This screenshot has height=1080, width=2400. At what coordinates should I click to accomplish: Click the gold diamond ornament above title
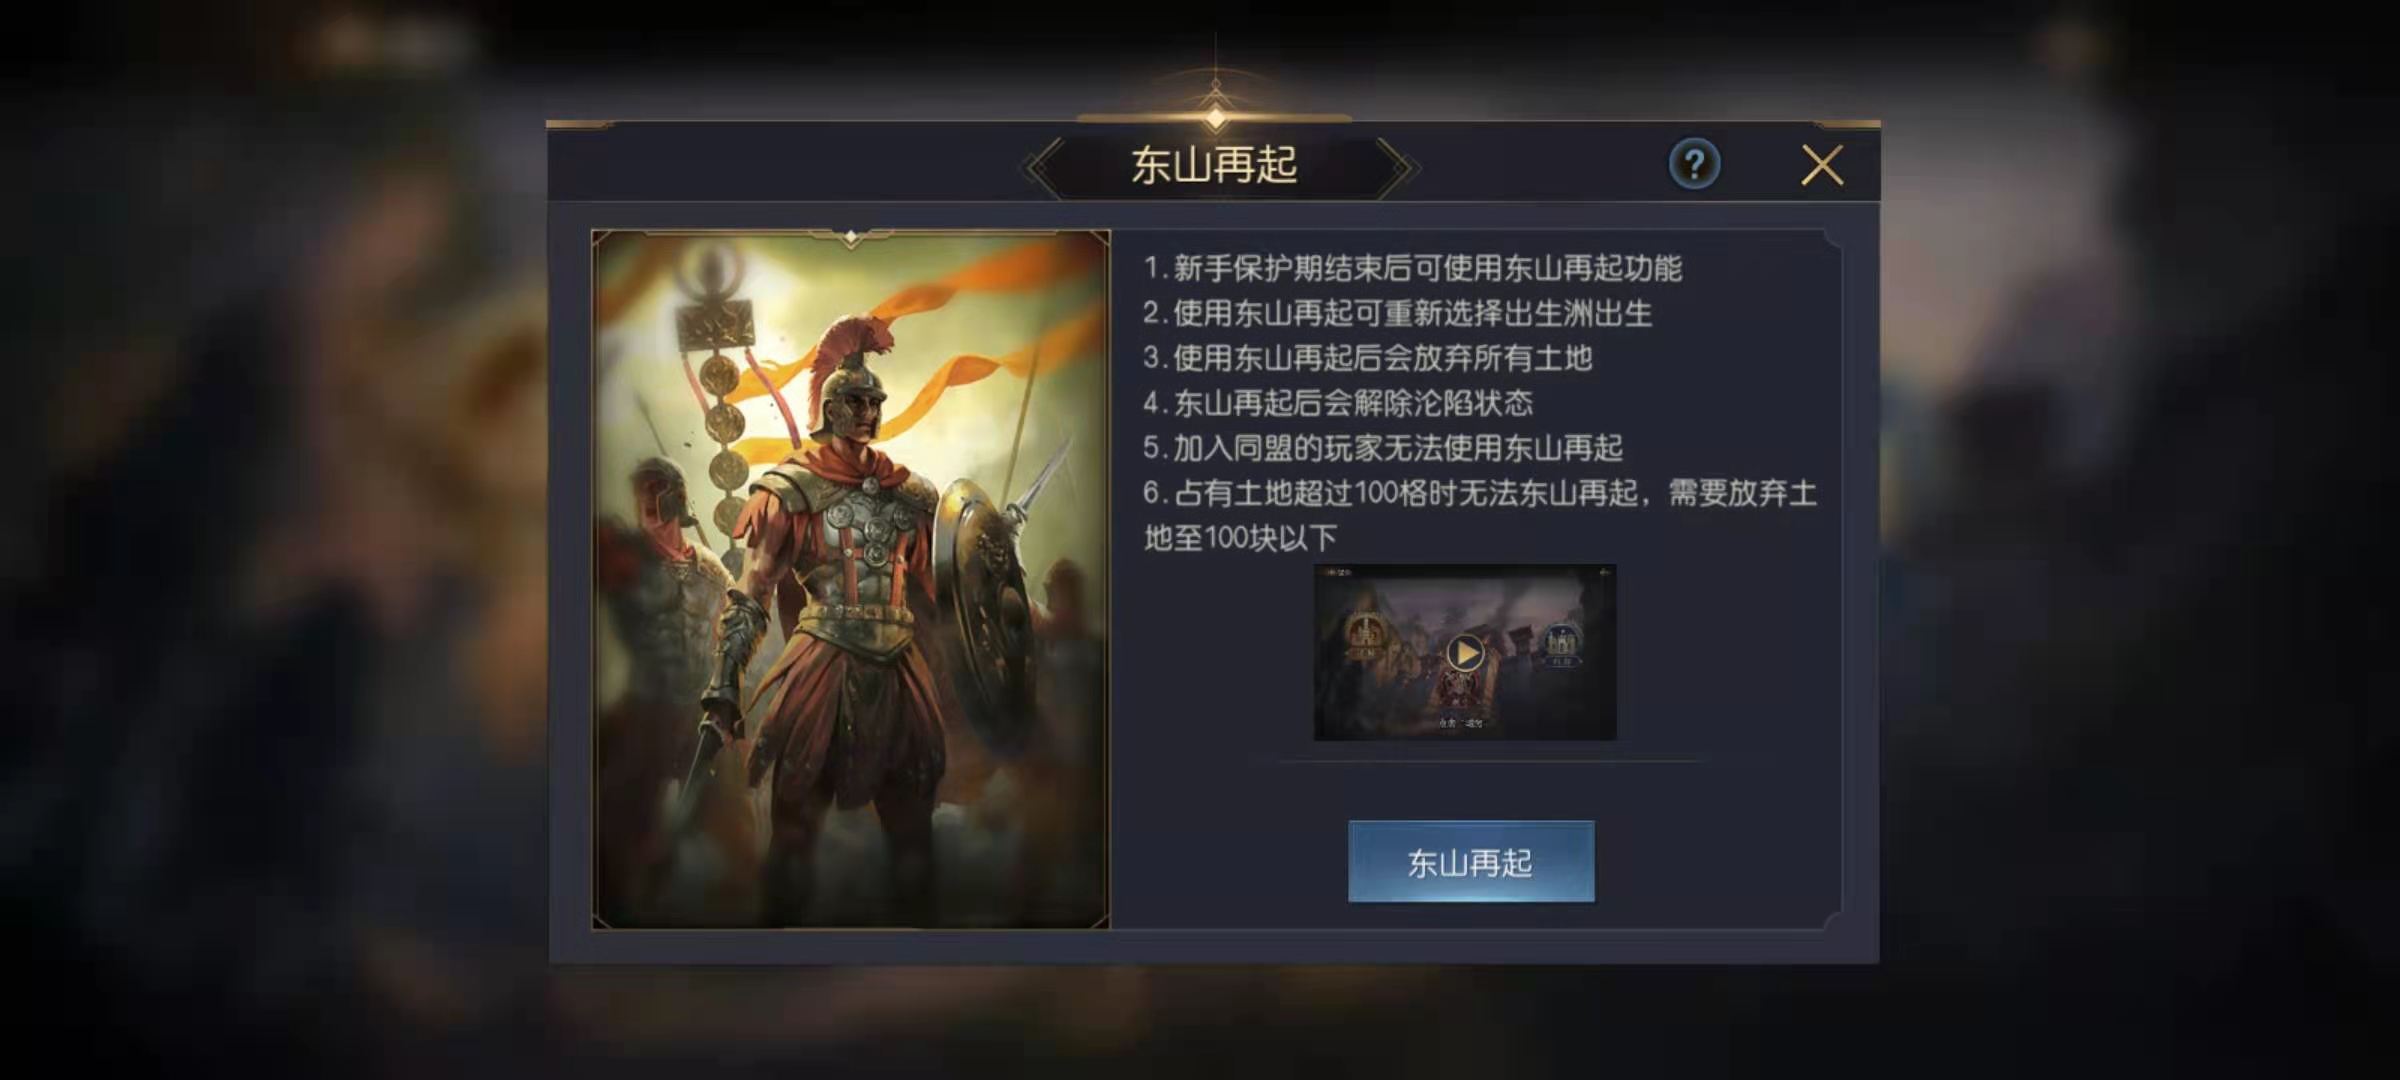tap(1216, 118)
